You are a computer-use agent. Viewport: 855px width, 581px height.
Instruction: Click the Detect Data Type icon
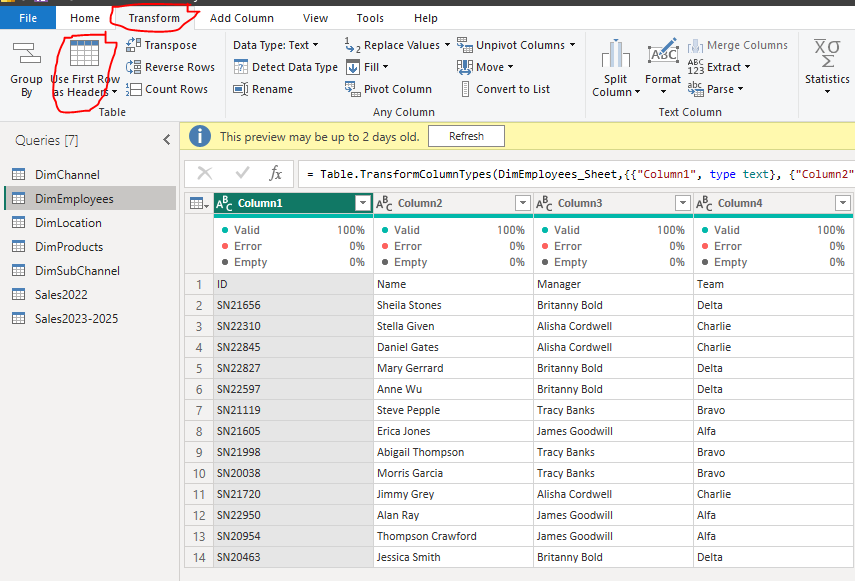(240, 67)
